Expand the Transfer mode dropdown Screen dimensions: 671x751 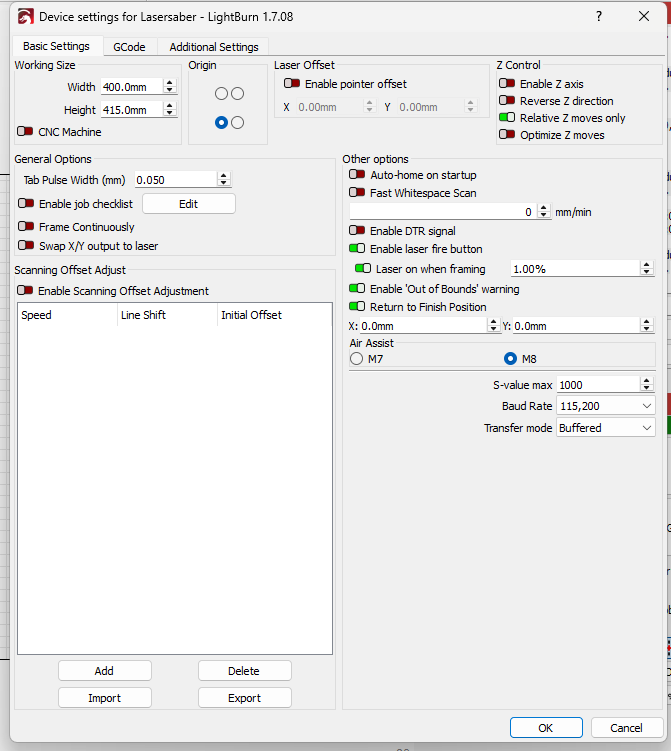(x=606, y=428)
